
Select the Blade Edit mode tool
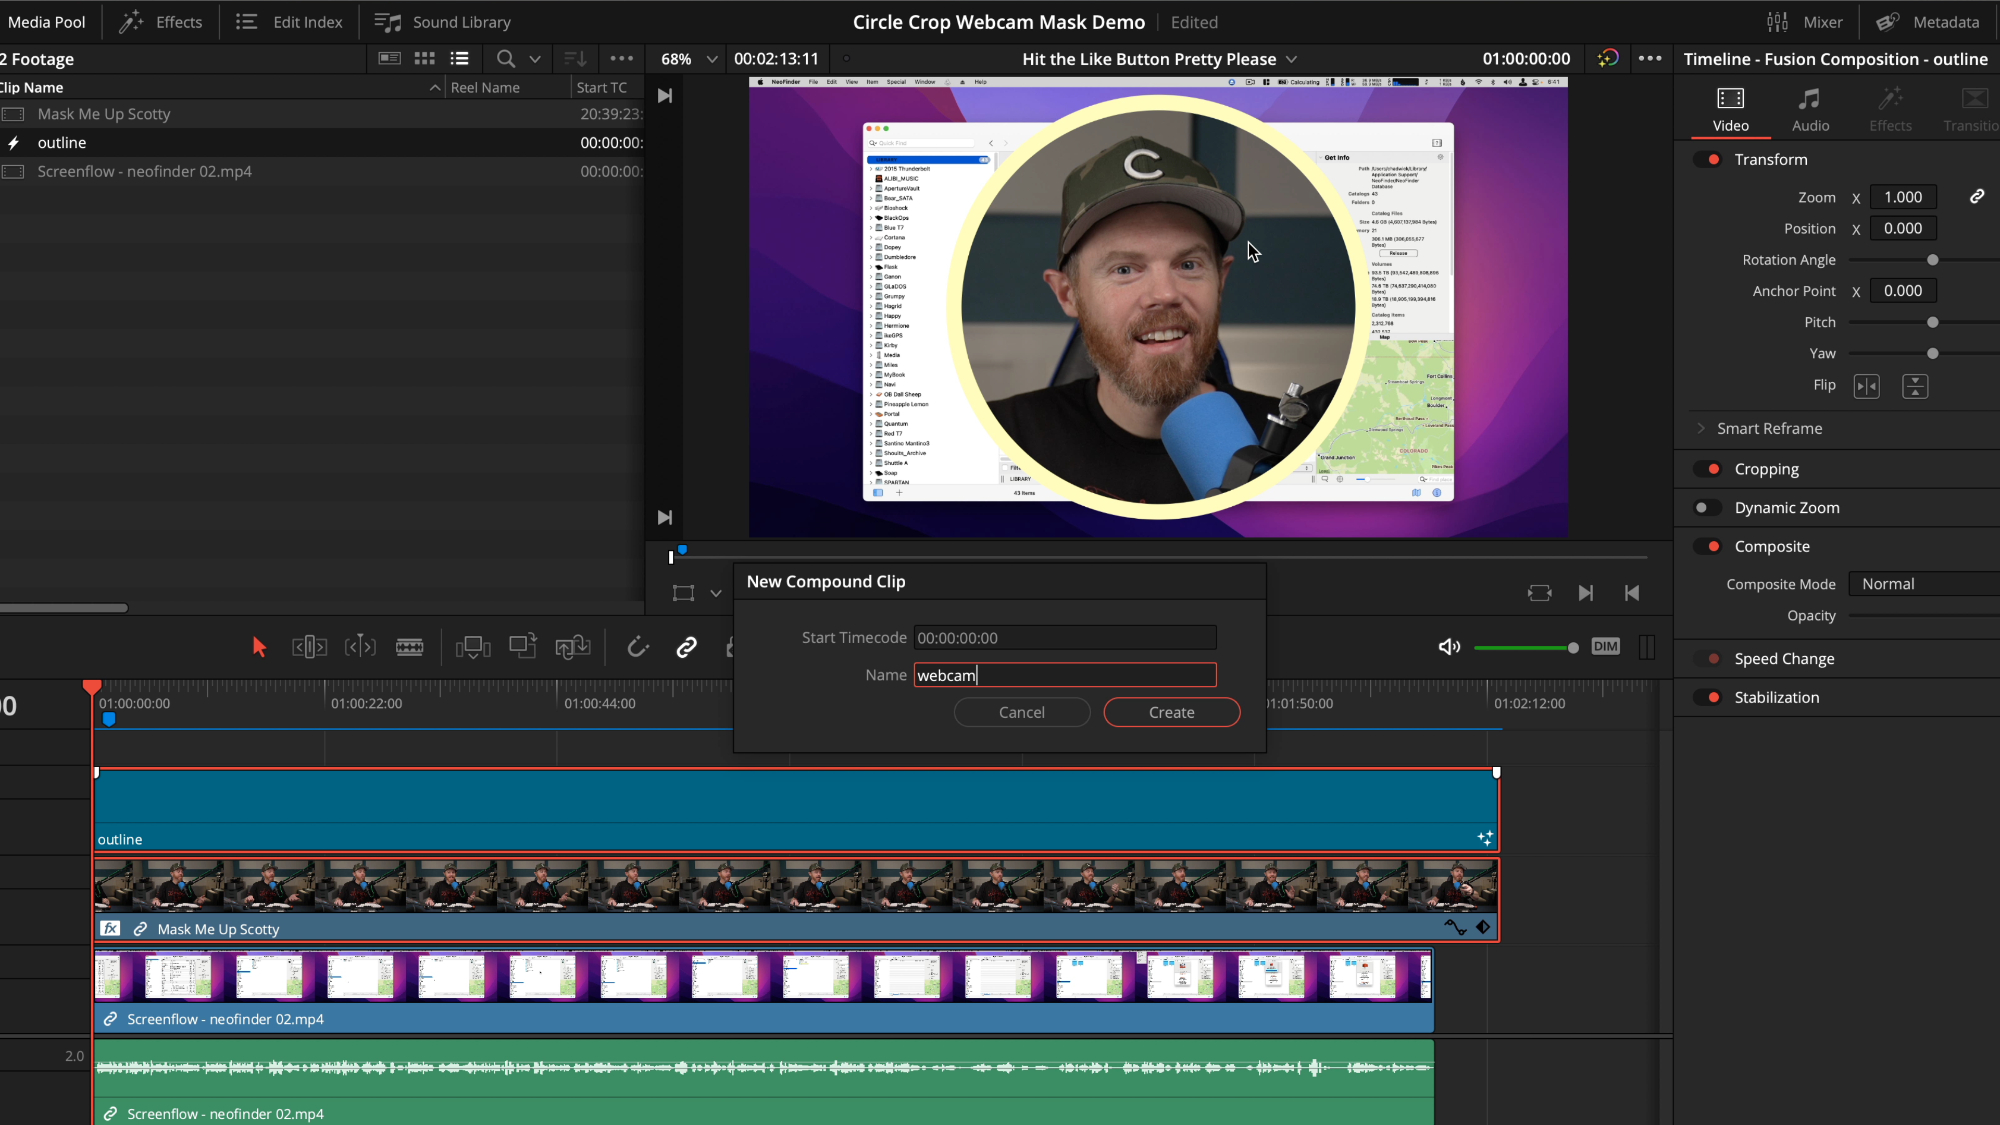tap(409, 646)
